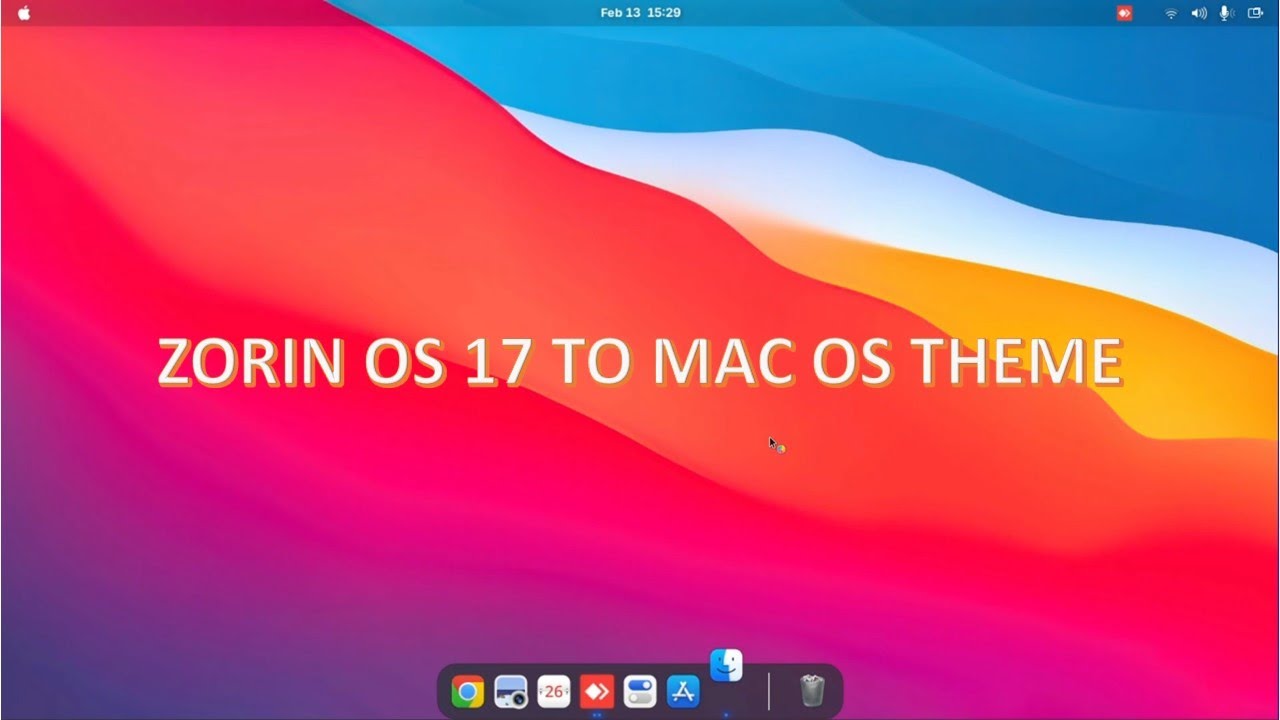Open the Finder face icon

tap(726, 665)
